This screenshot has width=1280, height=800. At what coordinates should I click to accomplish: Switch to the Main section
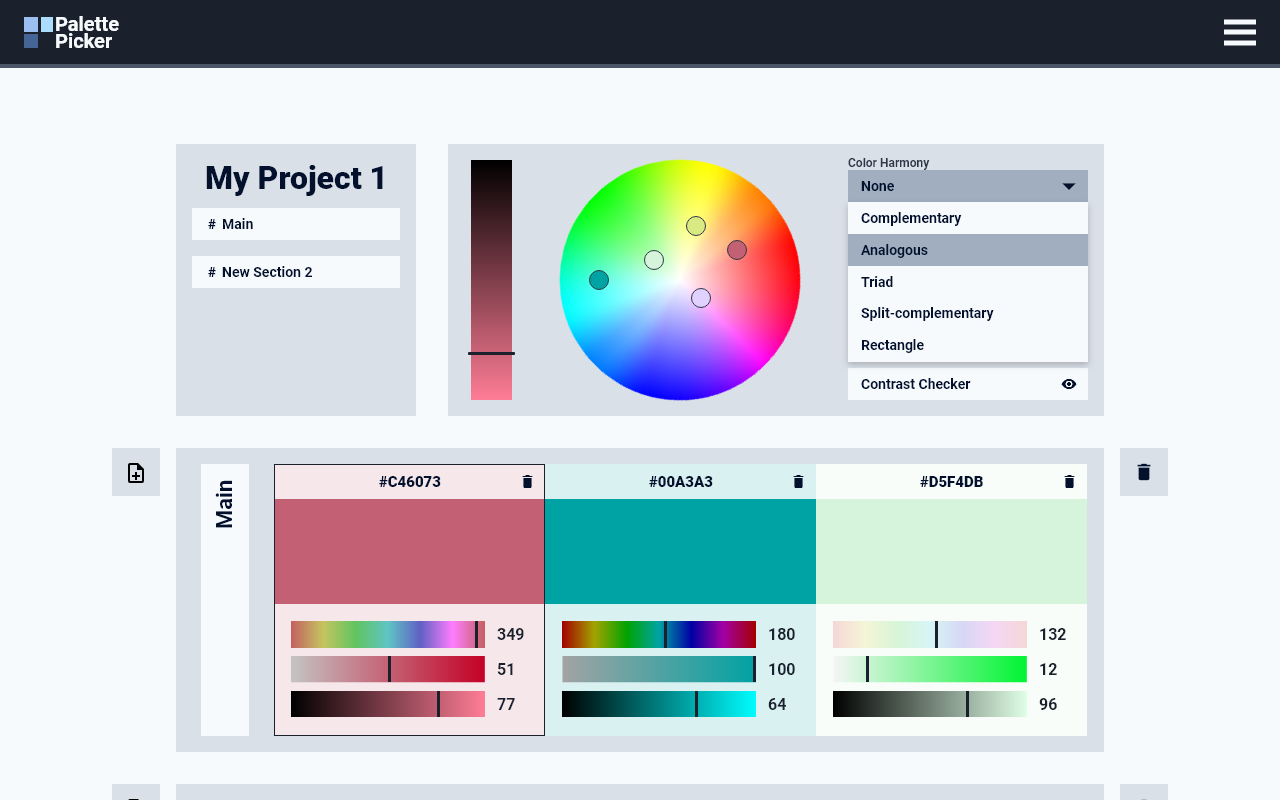click(295, 224)
